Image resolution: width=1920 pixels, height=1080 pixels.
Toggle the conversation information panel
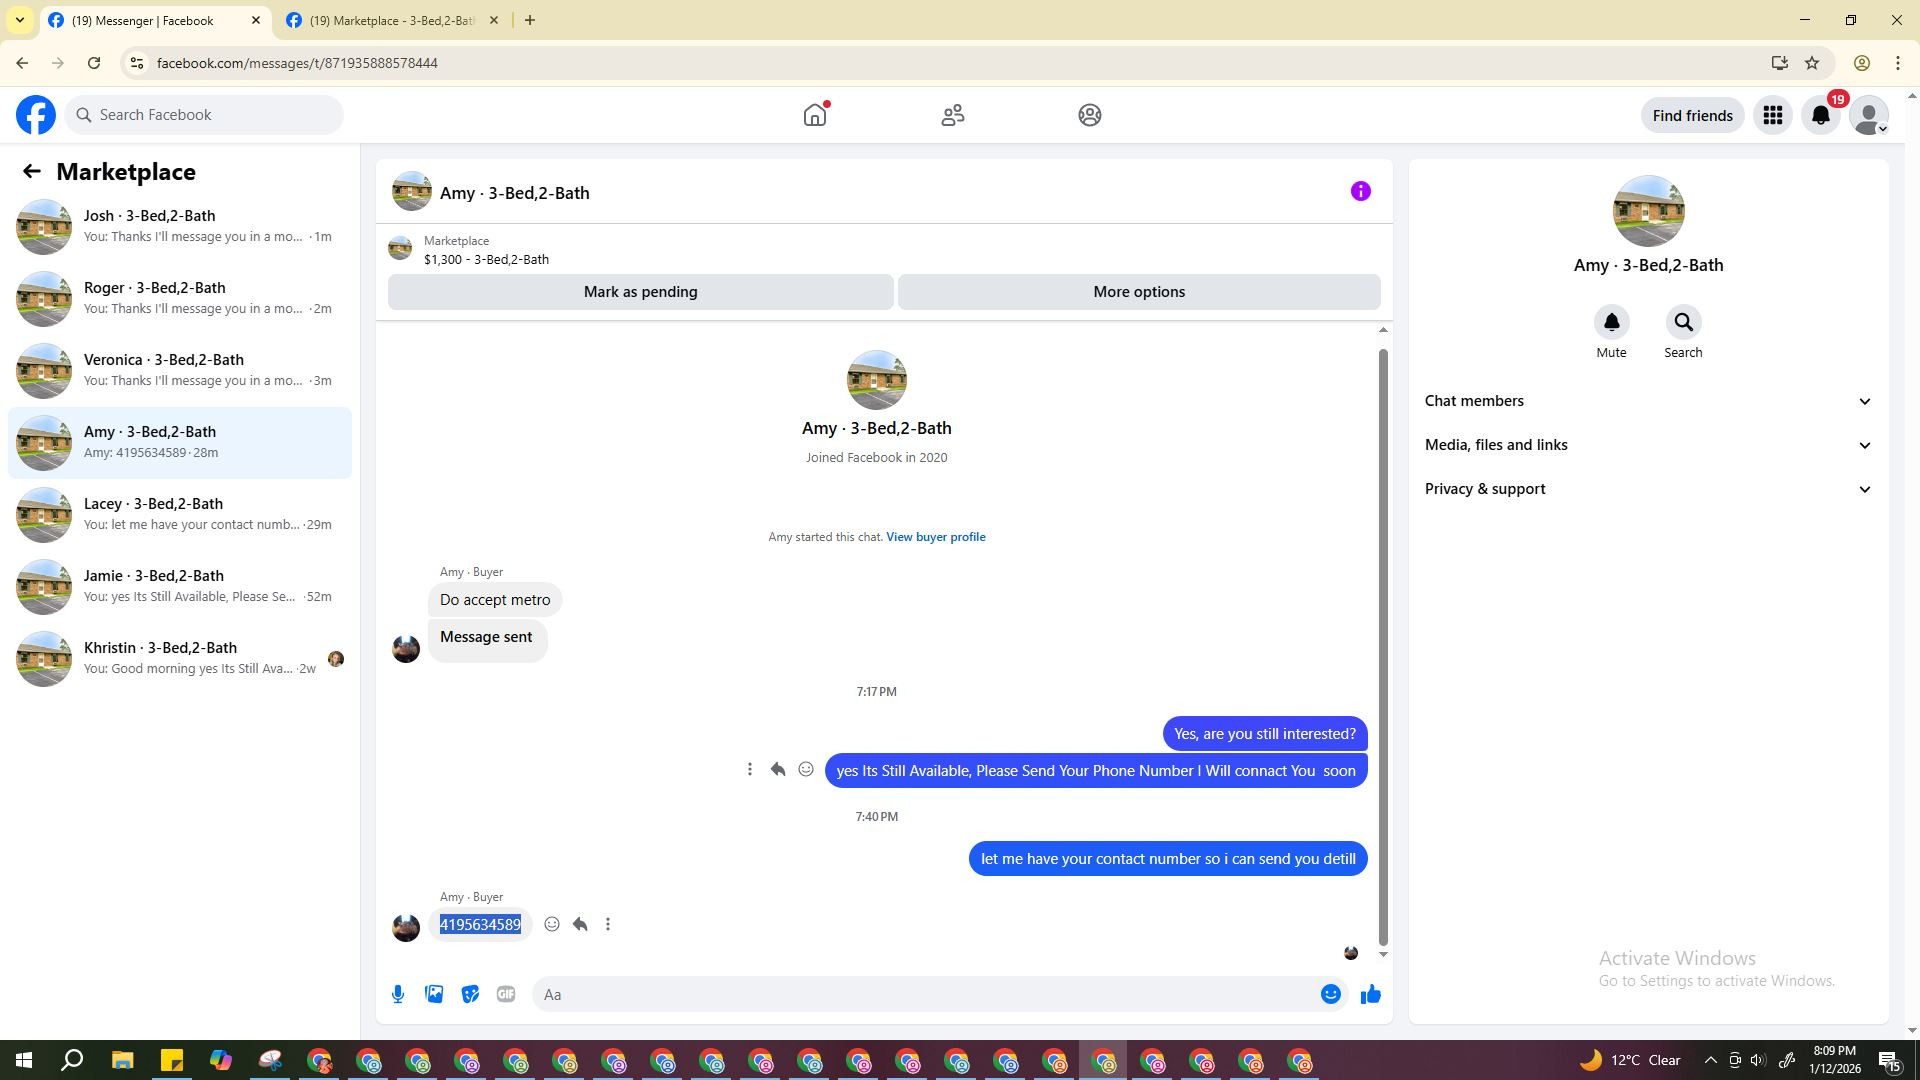click(x=1360, y=191)
